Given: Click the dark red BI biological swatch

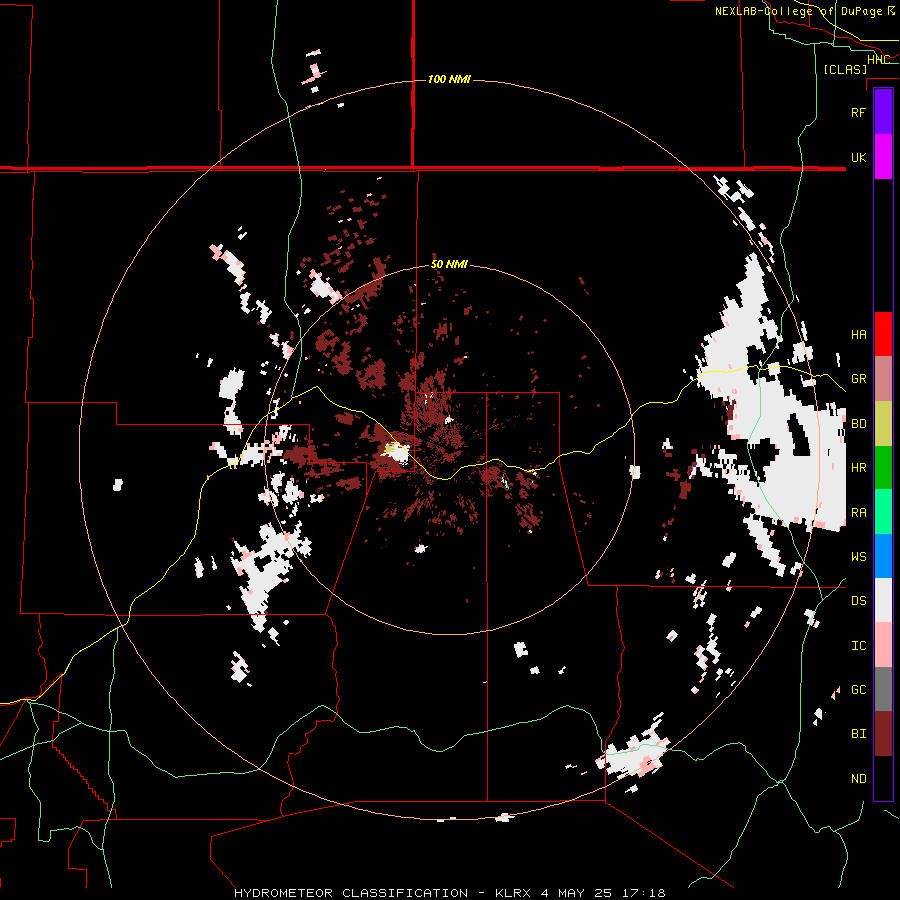Looking at the screenshot, I should (x=883, y=734).
